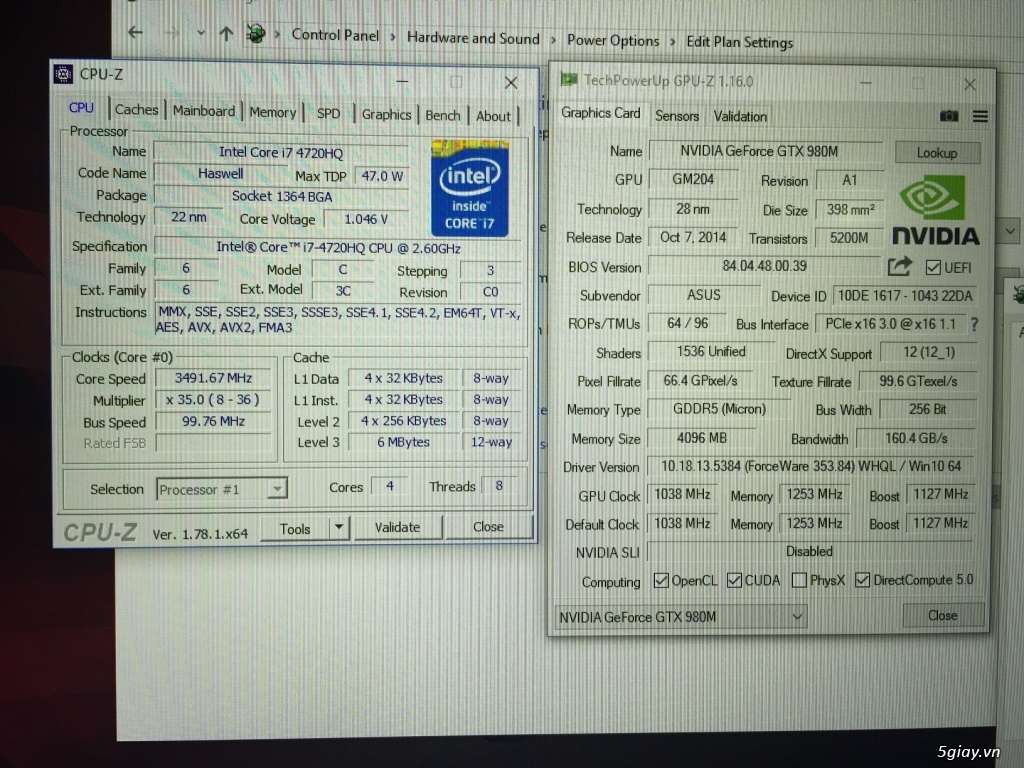Click the Validate button in CPU-Z
Image resolution: width=1024 pixels, height=768 pixels.
[x=398, y=527]
